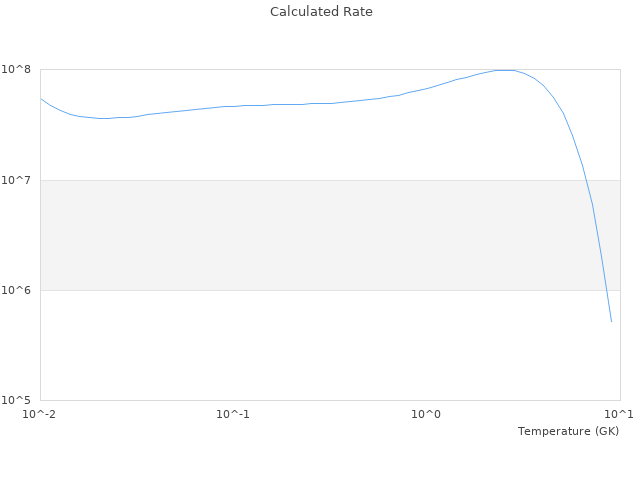
Task: Select the 10^6 y-axis label
Action: pyautogui.click(x=18, y=291)
